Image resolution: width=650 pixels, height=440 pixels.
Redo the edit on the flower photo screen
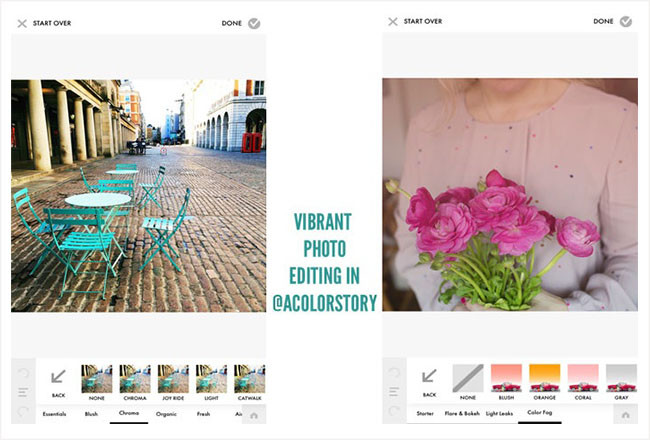click(x=394, y=411)
